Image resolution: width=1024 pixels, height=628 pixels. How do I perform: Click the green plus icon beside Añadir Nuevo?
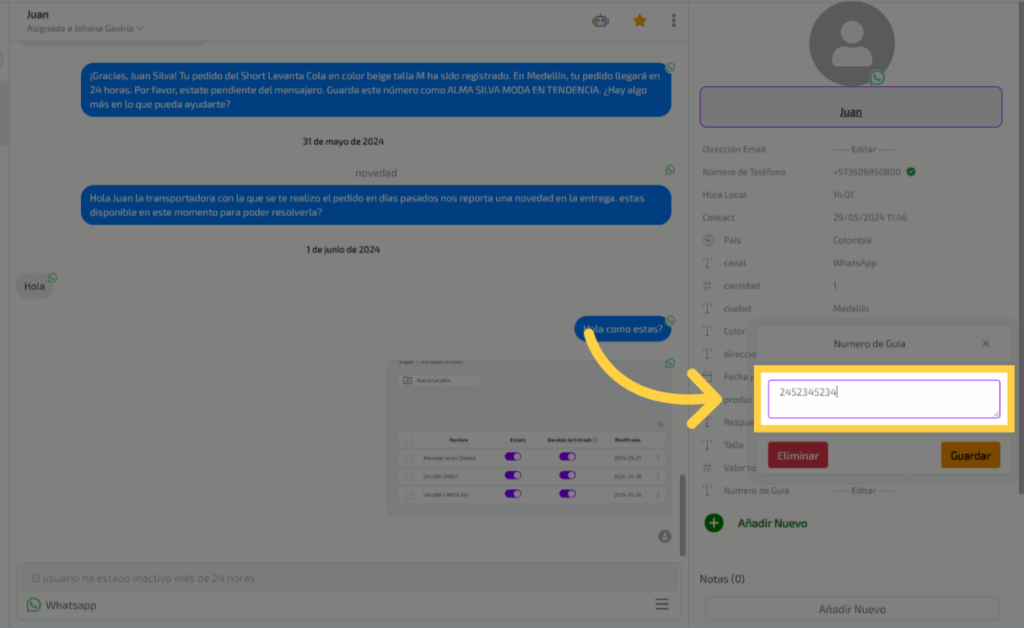[x=713, y=522]
